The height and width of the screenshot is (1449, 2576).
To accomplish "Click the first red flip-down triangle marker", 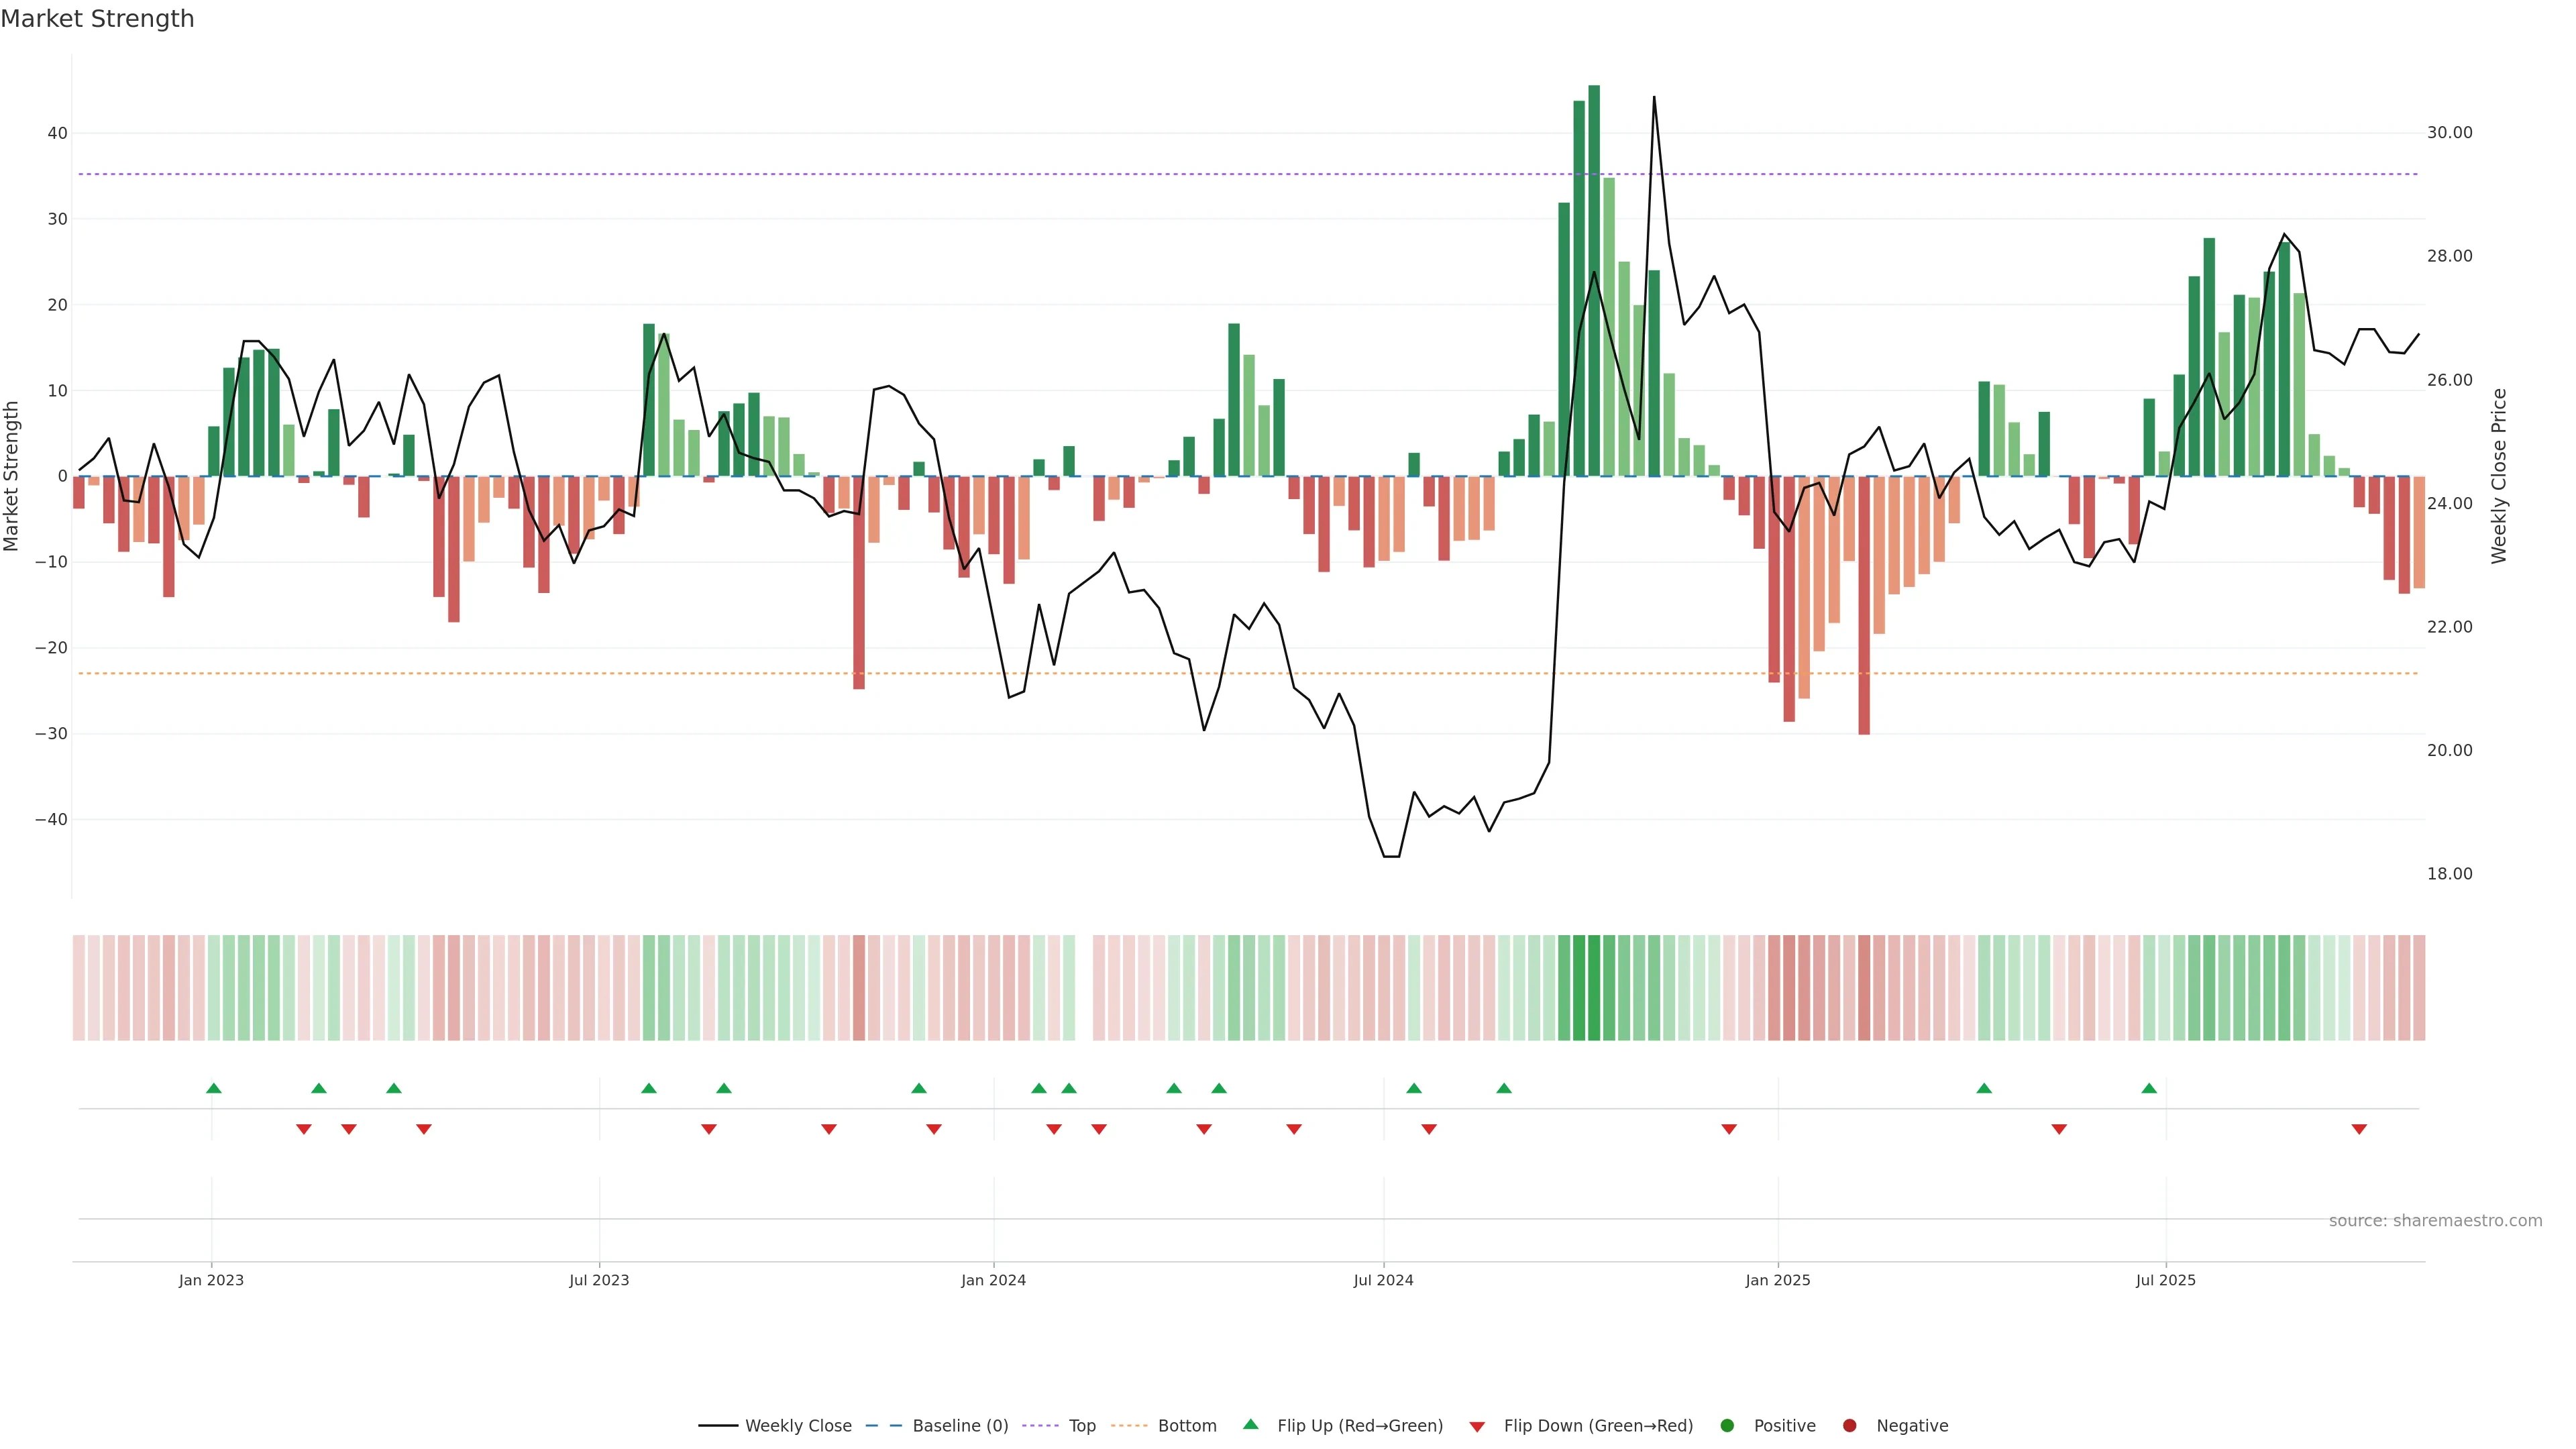I will [x=304, y=1129].
